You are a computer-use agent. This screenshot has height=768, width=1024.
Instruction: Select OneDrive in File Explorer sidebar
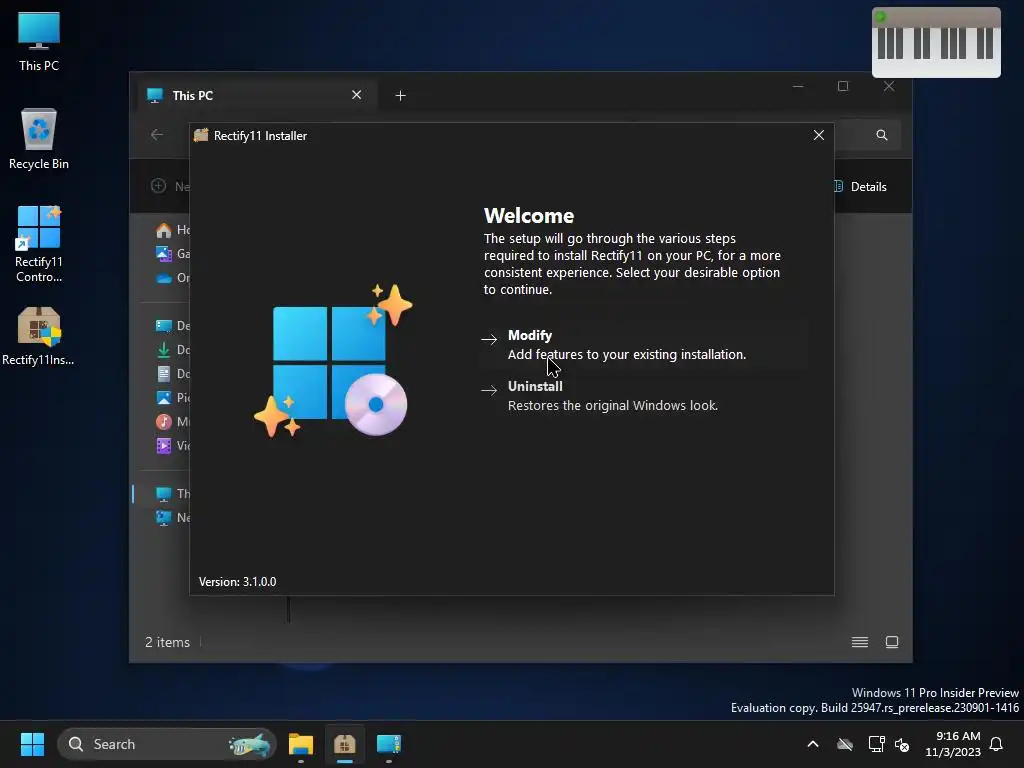(172, 278)
